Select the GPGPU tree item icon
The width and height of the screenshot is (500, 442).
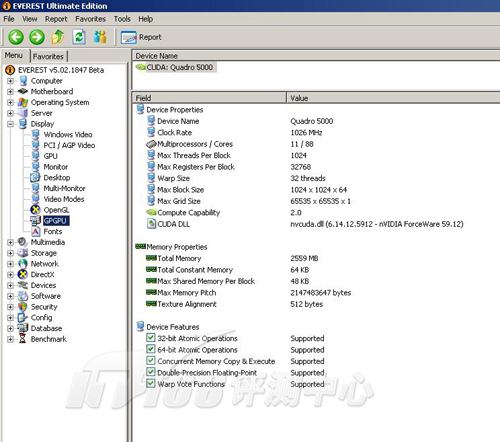35,221
